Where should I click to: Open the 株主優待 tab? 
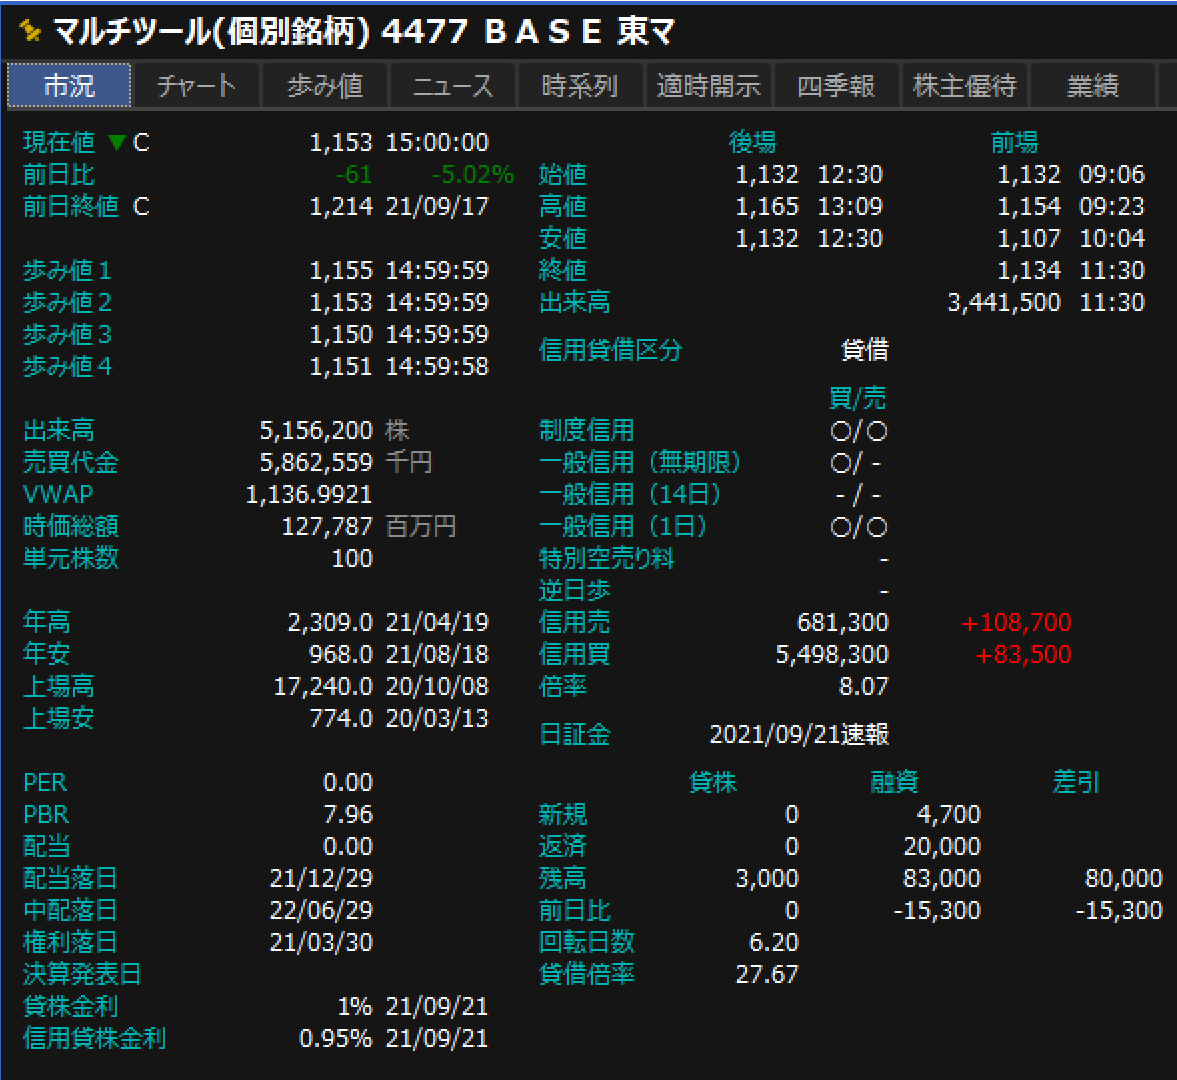[965, 86]
